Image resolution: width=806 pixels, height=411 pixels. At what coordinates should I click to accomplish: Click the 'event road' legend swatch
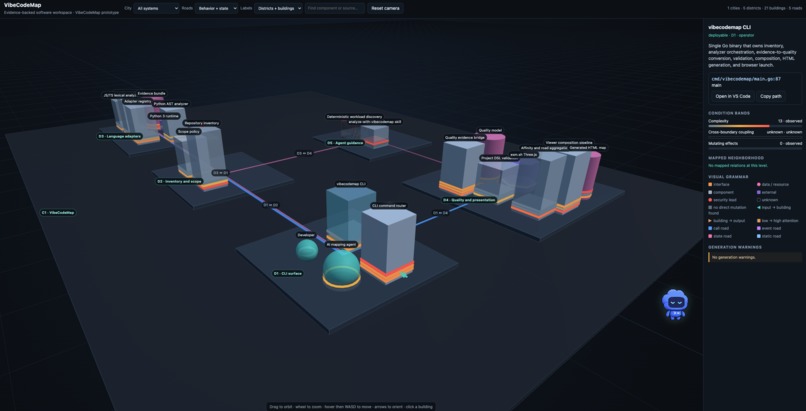click(x=758, y=228)
